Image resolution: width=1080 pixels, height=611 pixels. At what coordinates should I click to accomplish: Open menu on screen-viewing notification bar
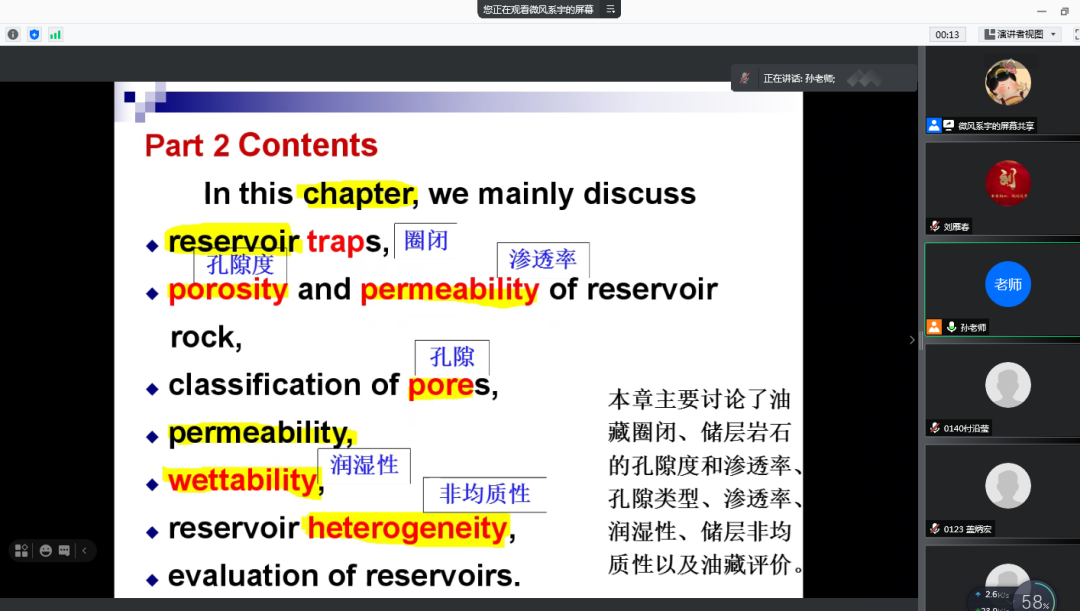(610, 9)
